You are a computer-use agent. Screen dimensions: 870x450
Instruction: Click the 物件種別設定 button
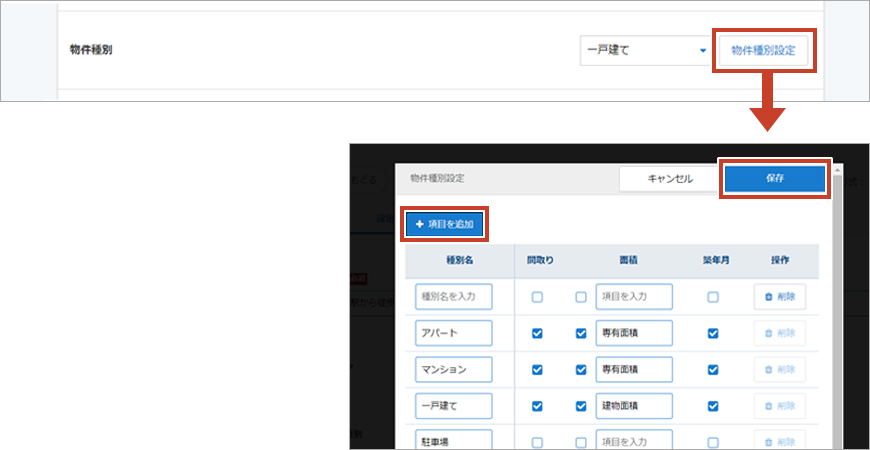coord(763,51)
